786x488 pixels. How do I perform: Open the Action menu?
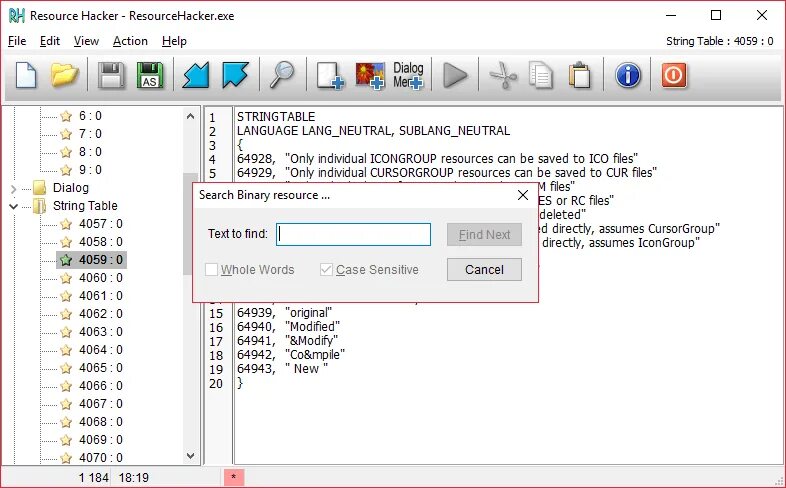pyautogui.click(x=130, y=41)
